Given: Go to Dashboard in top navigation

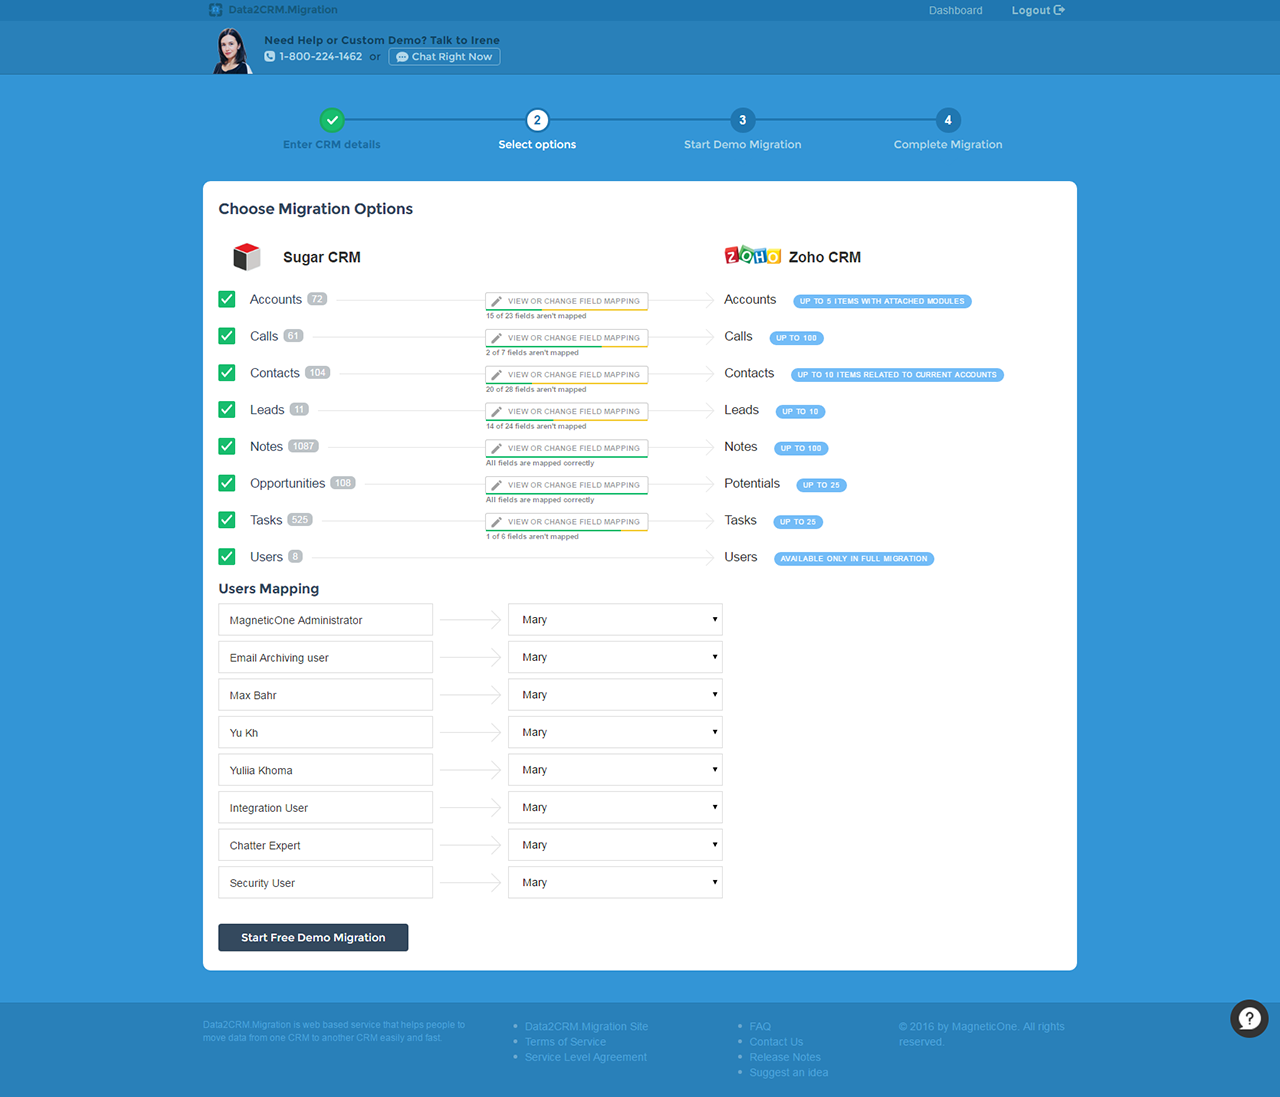Looking at the screenshot, I should tap(955, 10).
